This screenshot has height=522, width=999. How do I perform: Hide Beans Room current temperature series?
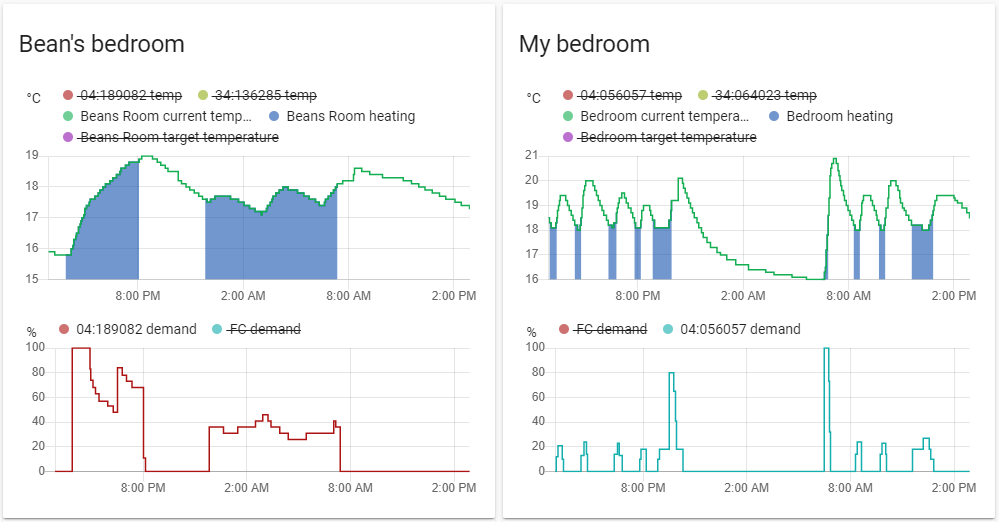click(165, 116)
